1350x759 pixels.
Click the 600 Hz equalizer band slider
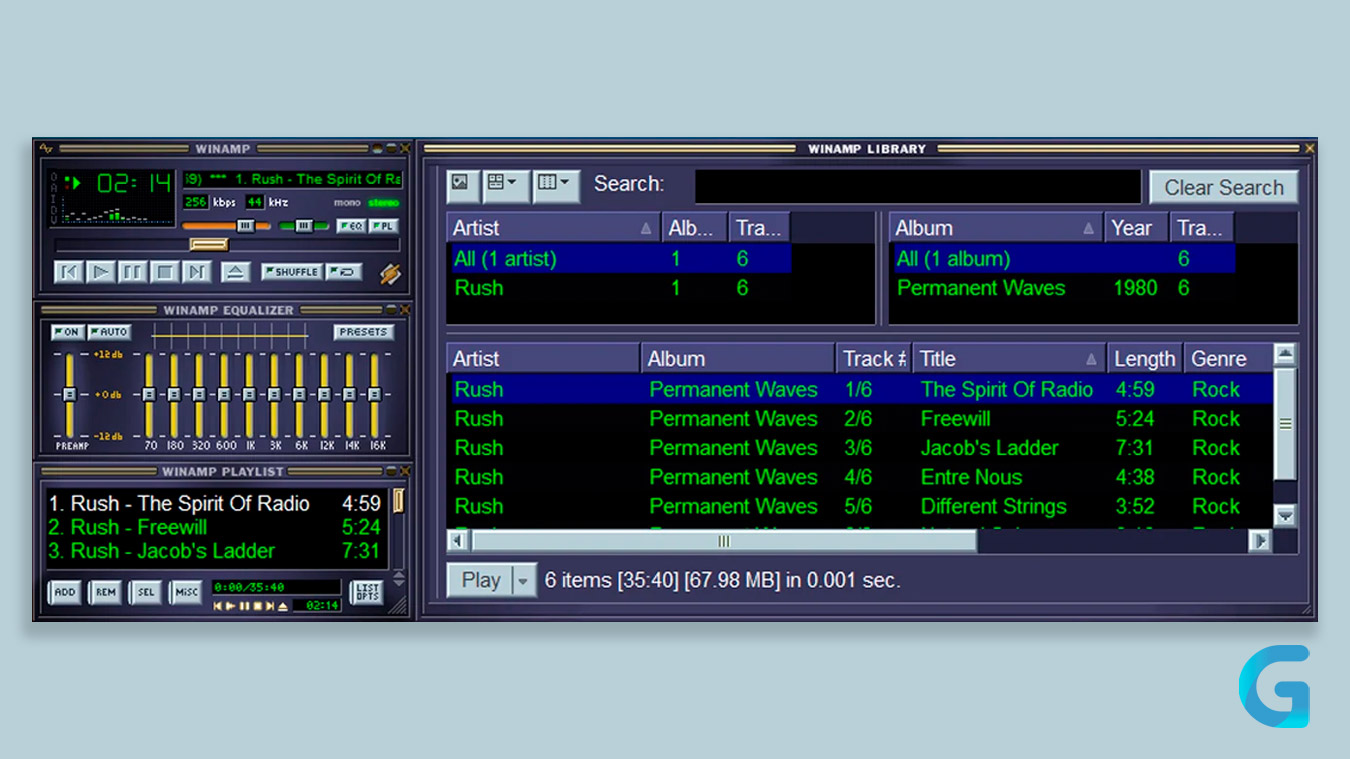[x=225, y=394]
